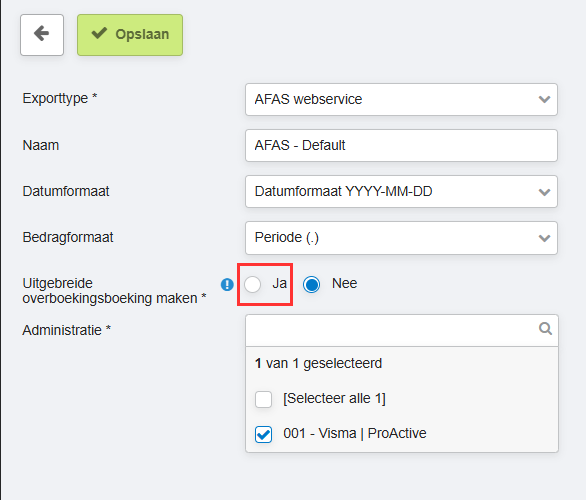
Task: Open the Bedragformaat dropdown
Action: [401, 238]
